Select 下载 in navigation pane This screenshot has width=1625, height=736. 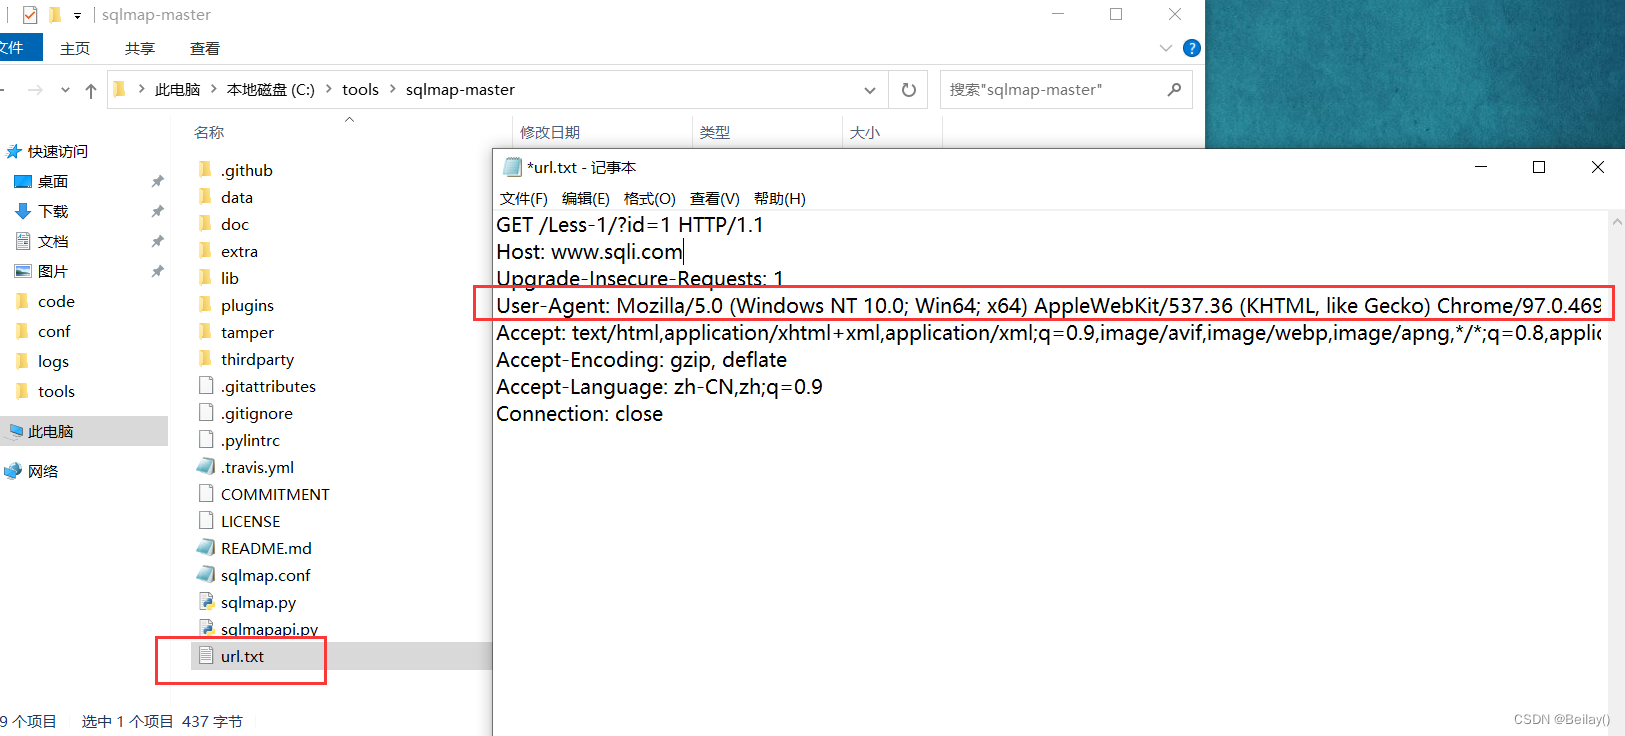click(53, 211)
